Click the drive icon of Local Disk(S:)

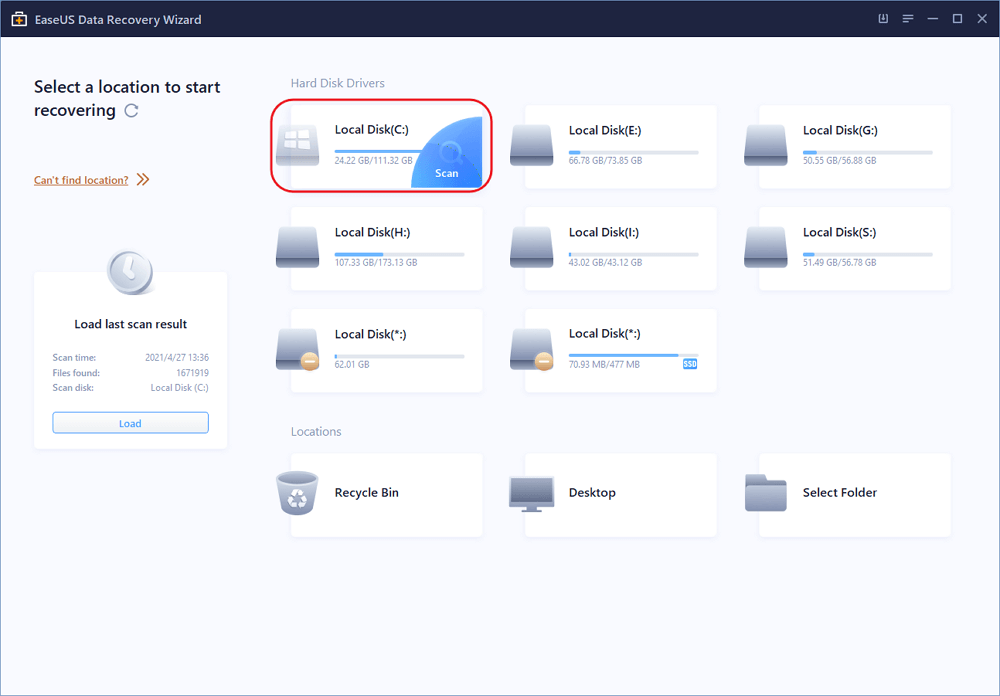coord(765,248)
